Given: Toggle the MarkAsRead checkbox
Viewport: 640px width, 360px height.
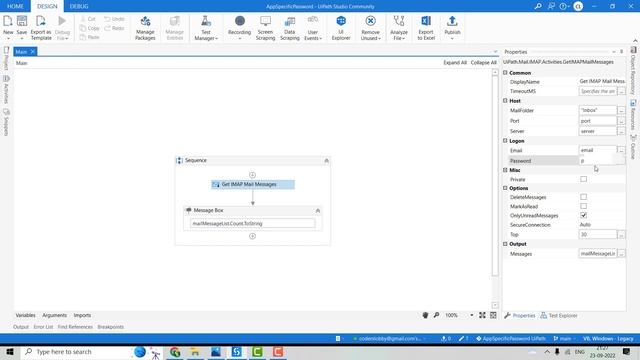Looking at the screenshot, I should pos(584,206).
